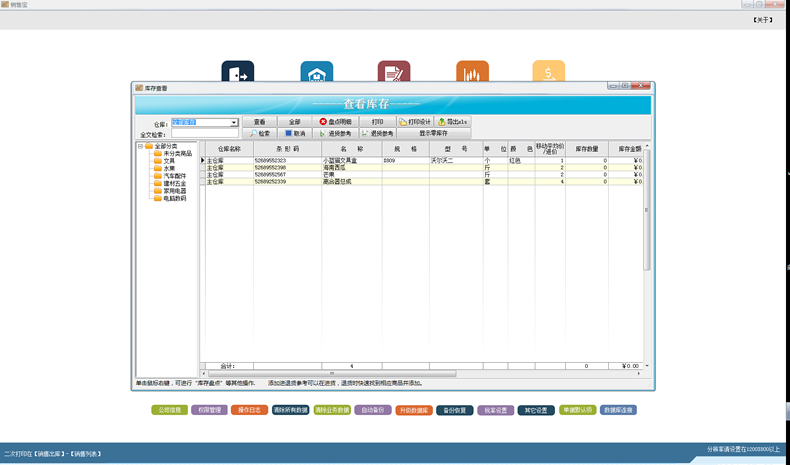Screen dimensions: 790x465
Task: Click the 库存金额 column header
Action: [626, 149]
